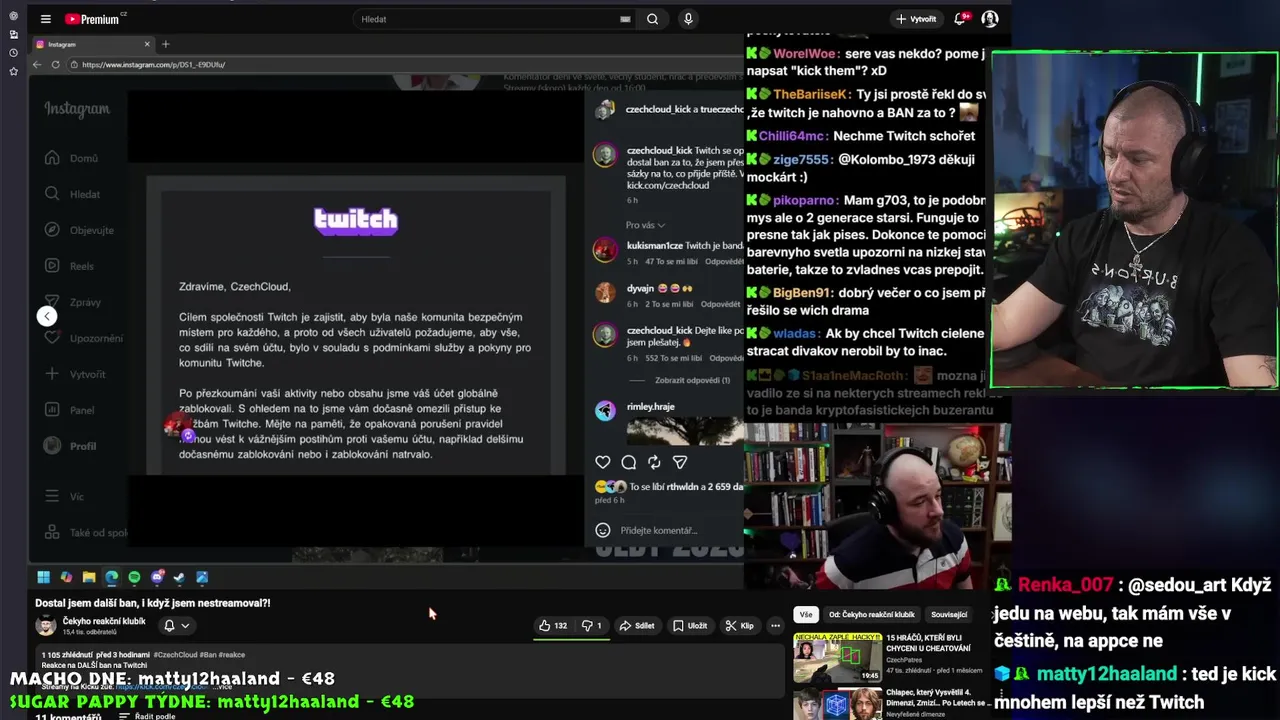Viewport: 1280px width, 720px height.
Task: Open File Explorer in the taskbar
Action: tap(89, 577)
